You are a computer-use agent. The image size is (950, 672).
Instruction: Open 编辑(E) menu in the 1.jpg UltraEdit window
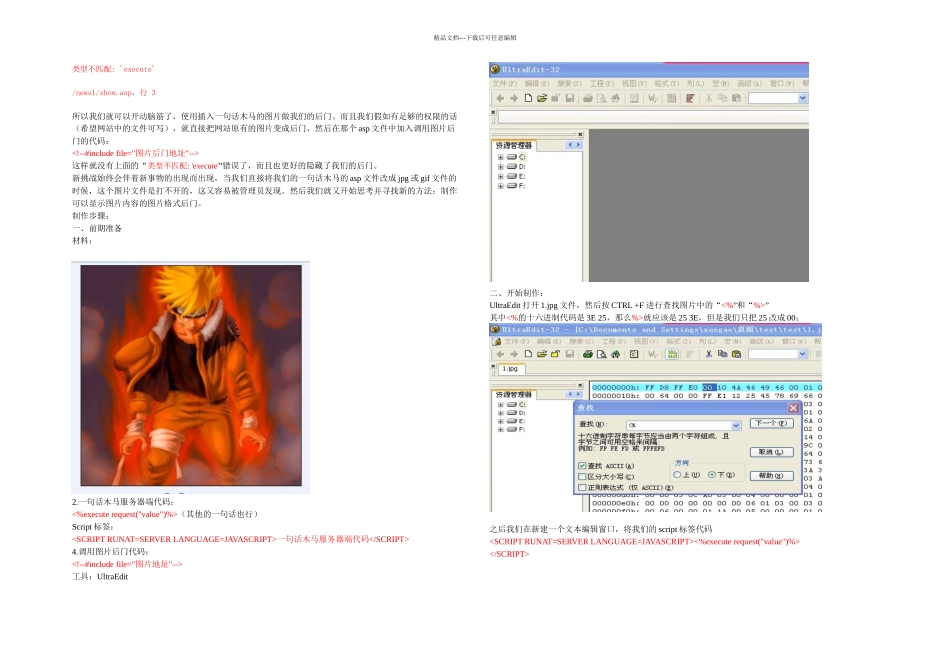pos(548,341)
